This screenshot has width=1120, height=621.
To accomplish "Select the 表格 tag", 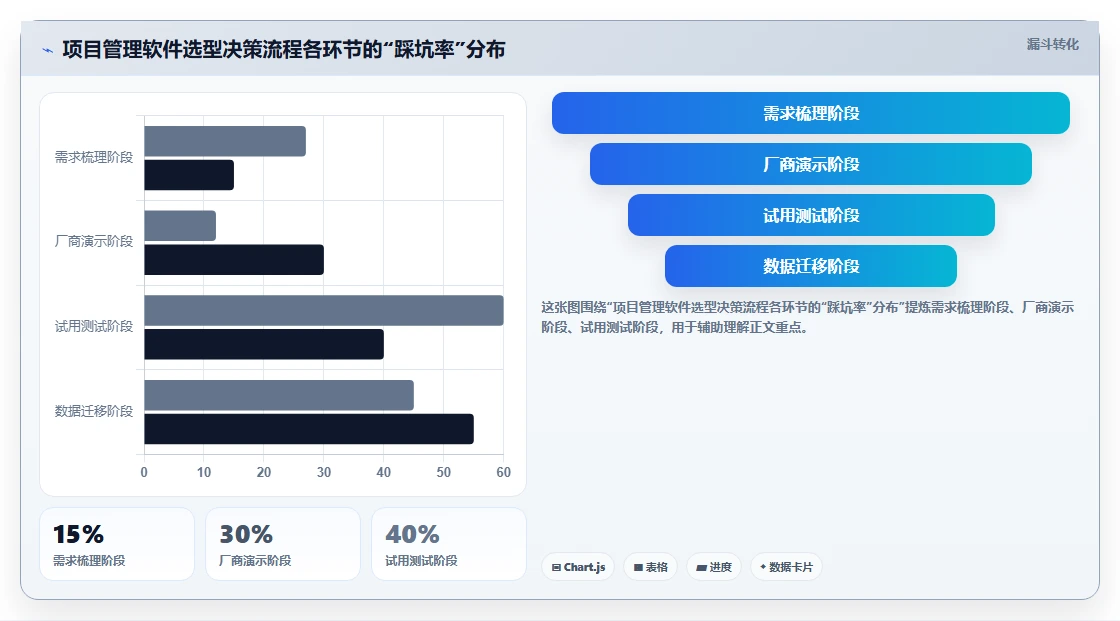I will [650, 567].
